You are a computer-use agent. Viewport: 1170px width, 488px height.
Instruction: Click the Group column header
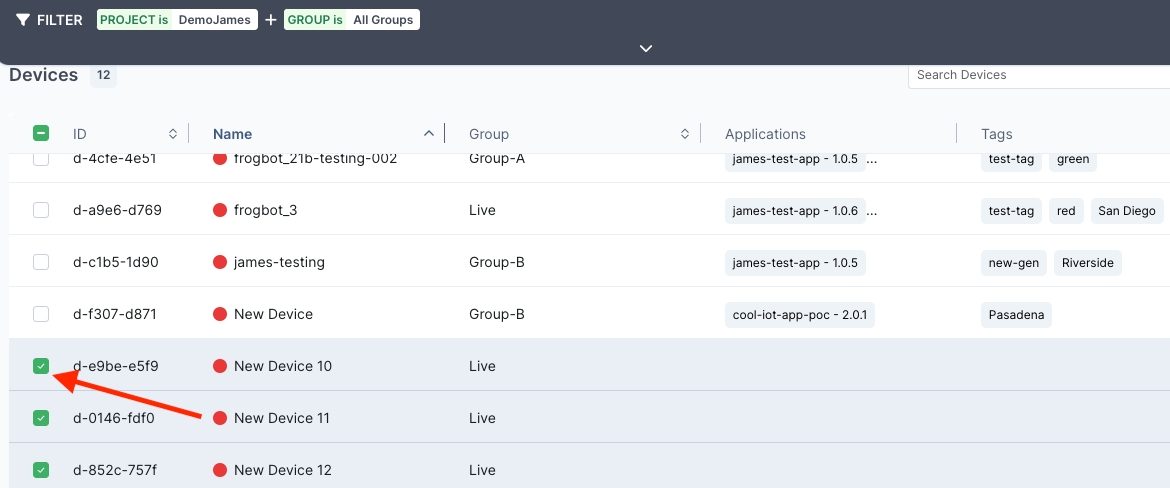(x=489, y=134)
